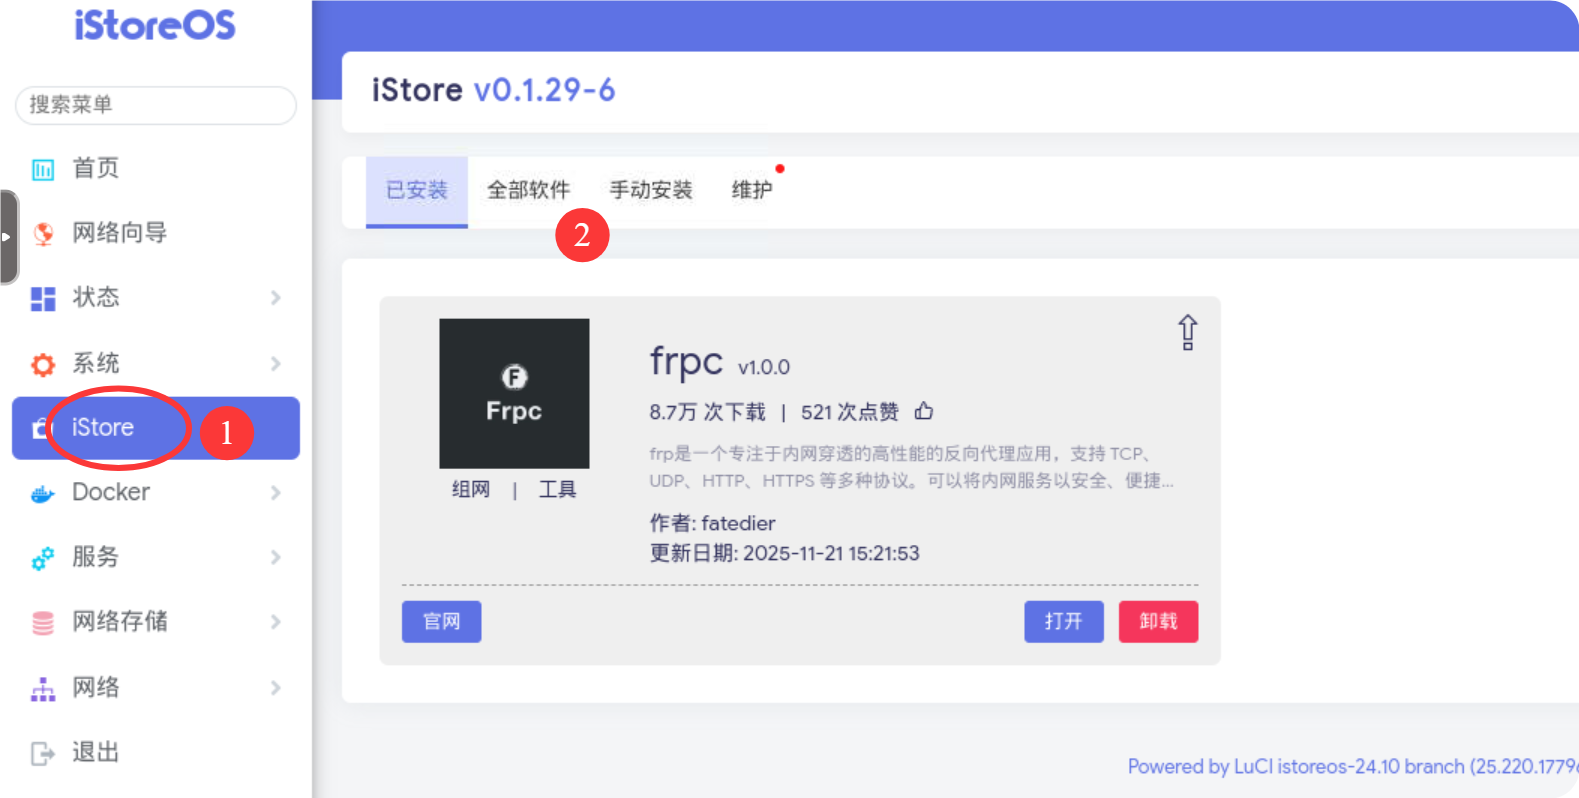The image size is (1579, 798).
Task: Click the 首页 home icon
Action: (x=43, y=169)
